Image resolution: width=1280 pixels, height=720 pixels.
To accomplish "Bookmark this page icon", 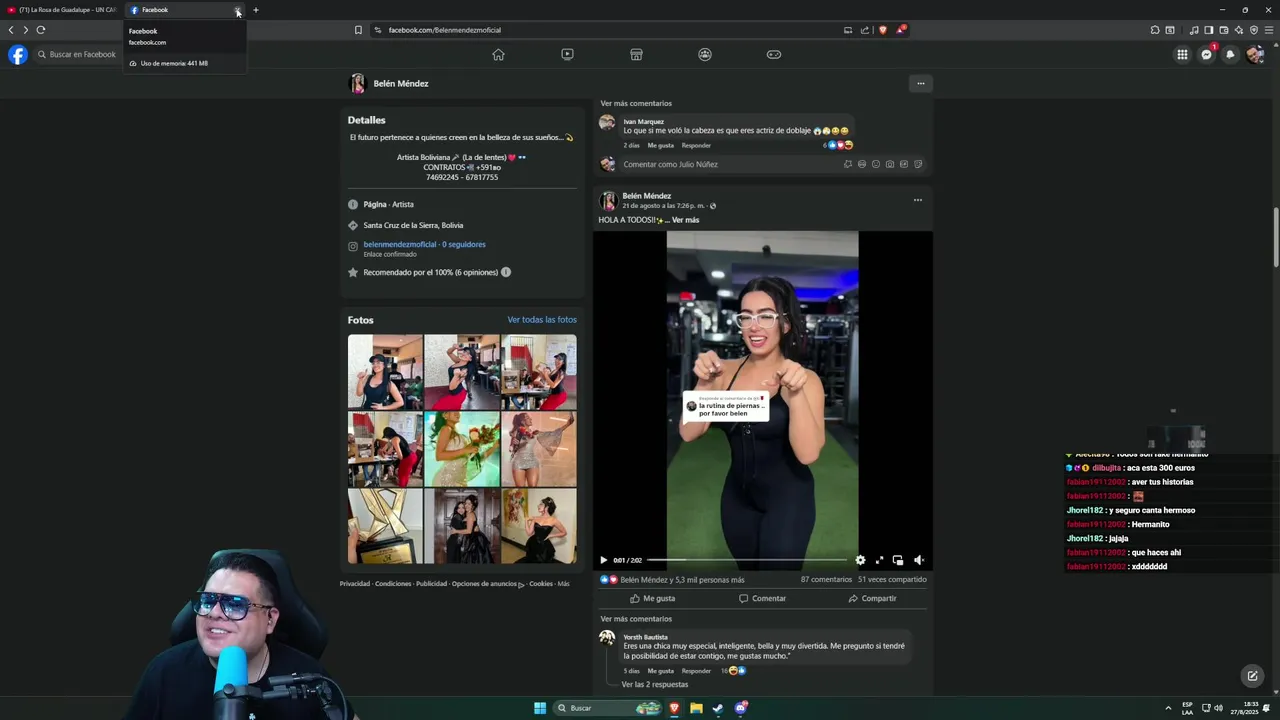I will [x=358, y=30].
